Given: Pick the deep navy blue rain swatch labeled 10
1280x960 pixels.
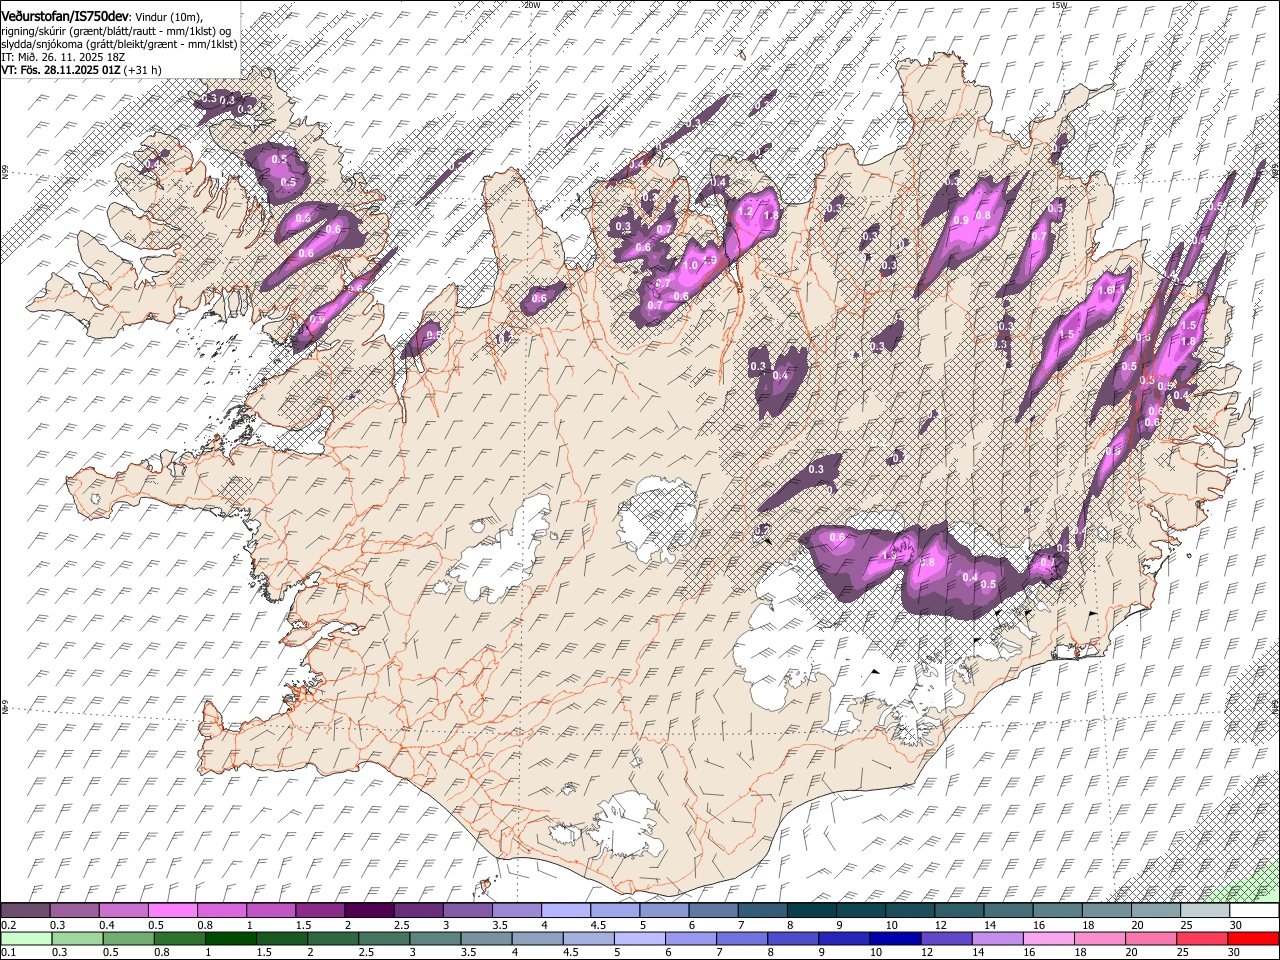Looking at the screenshot, I should coord(895,938).
